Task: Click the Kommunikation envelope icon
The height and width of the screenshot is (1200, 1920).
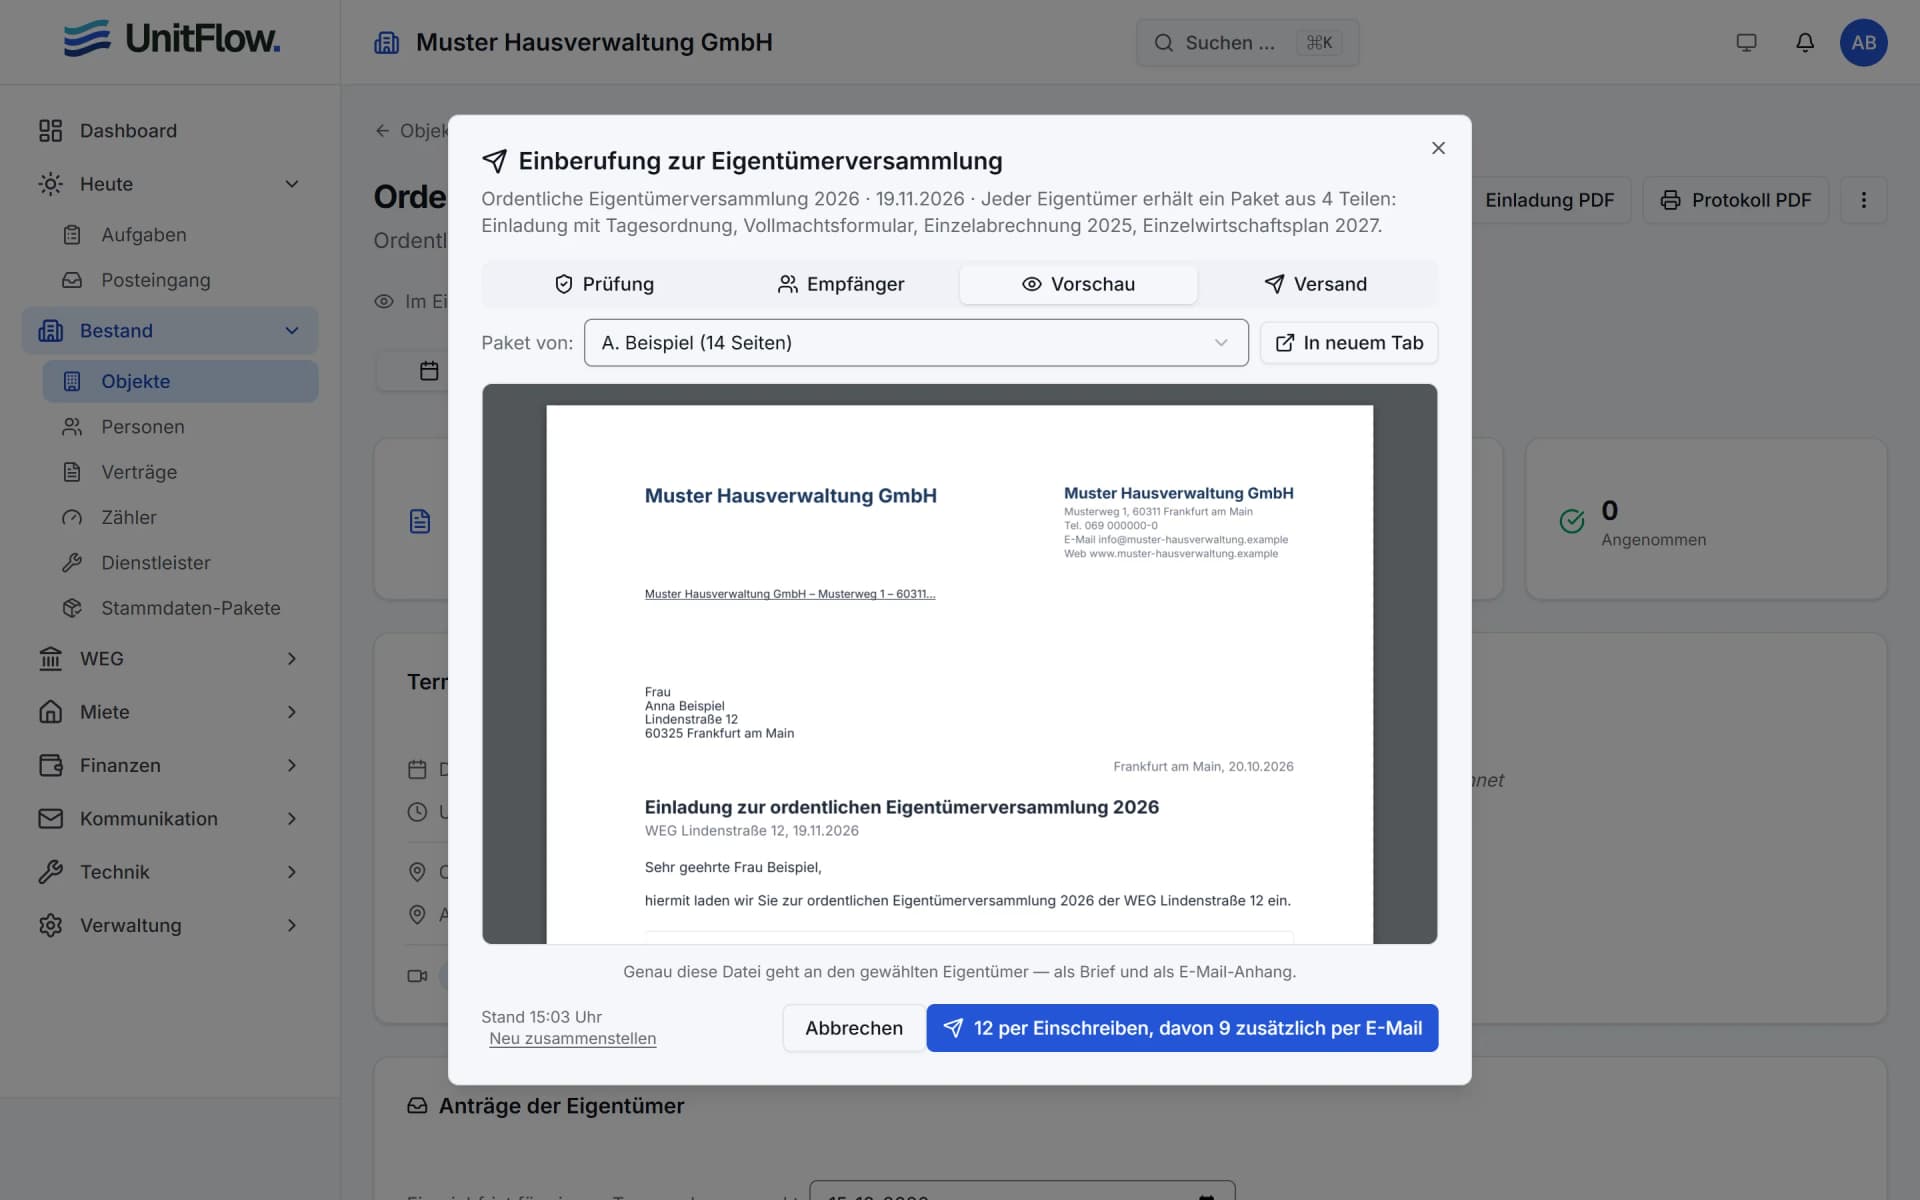Action: 50,818
